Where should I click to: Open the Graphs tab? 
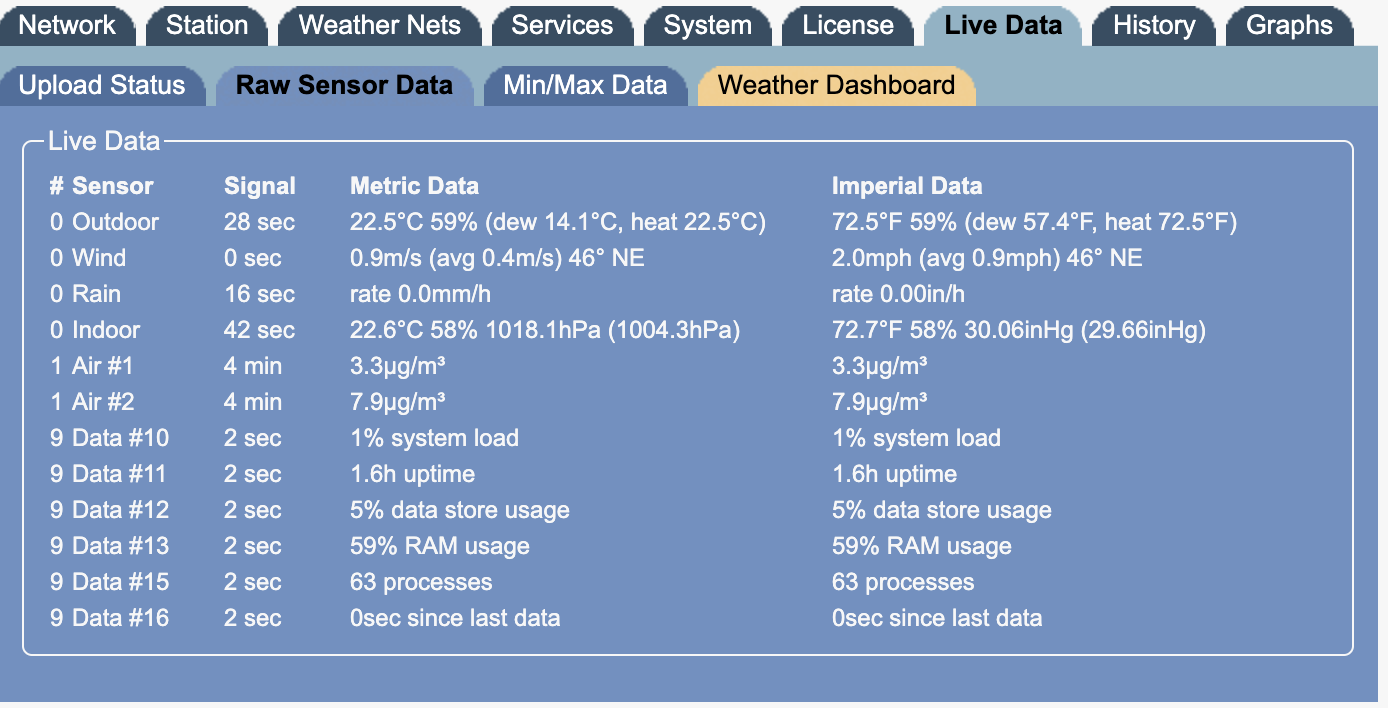pos(1289,25)
